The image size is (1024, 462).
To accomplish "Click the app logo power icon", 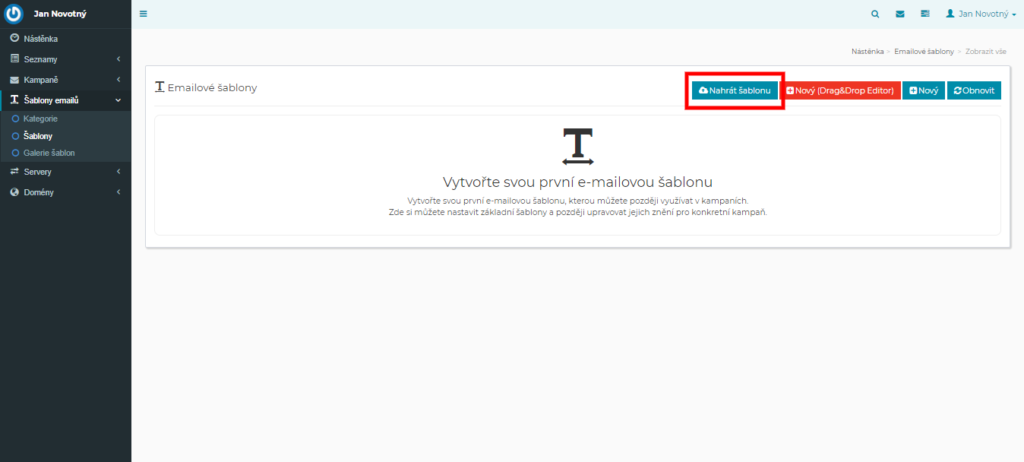I will (x=14, y=14).
